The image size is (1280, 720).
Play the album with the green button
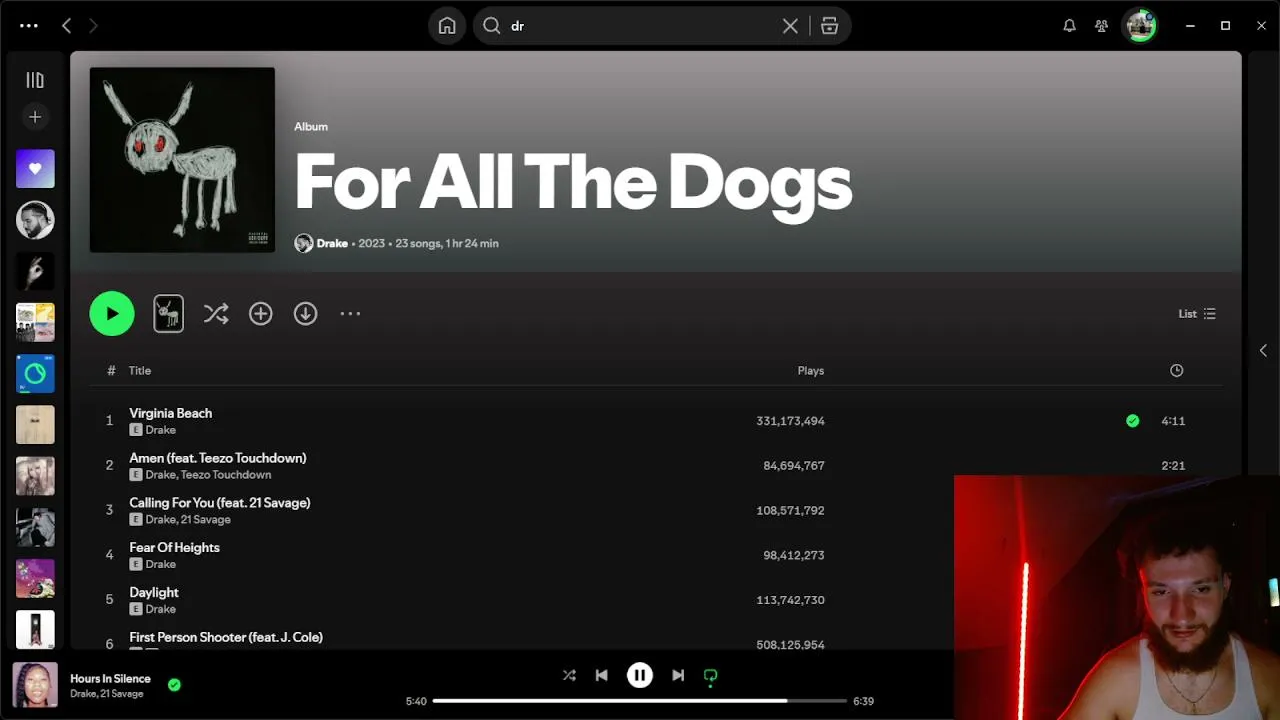[x=112, y=314]
